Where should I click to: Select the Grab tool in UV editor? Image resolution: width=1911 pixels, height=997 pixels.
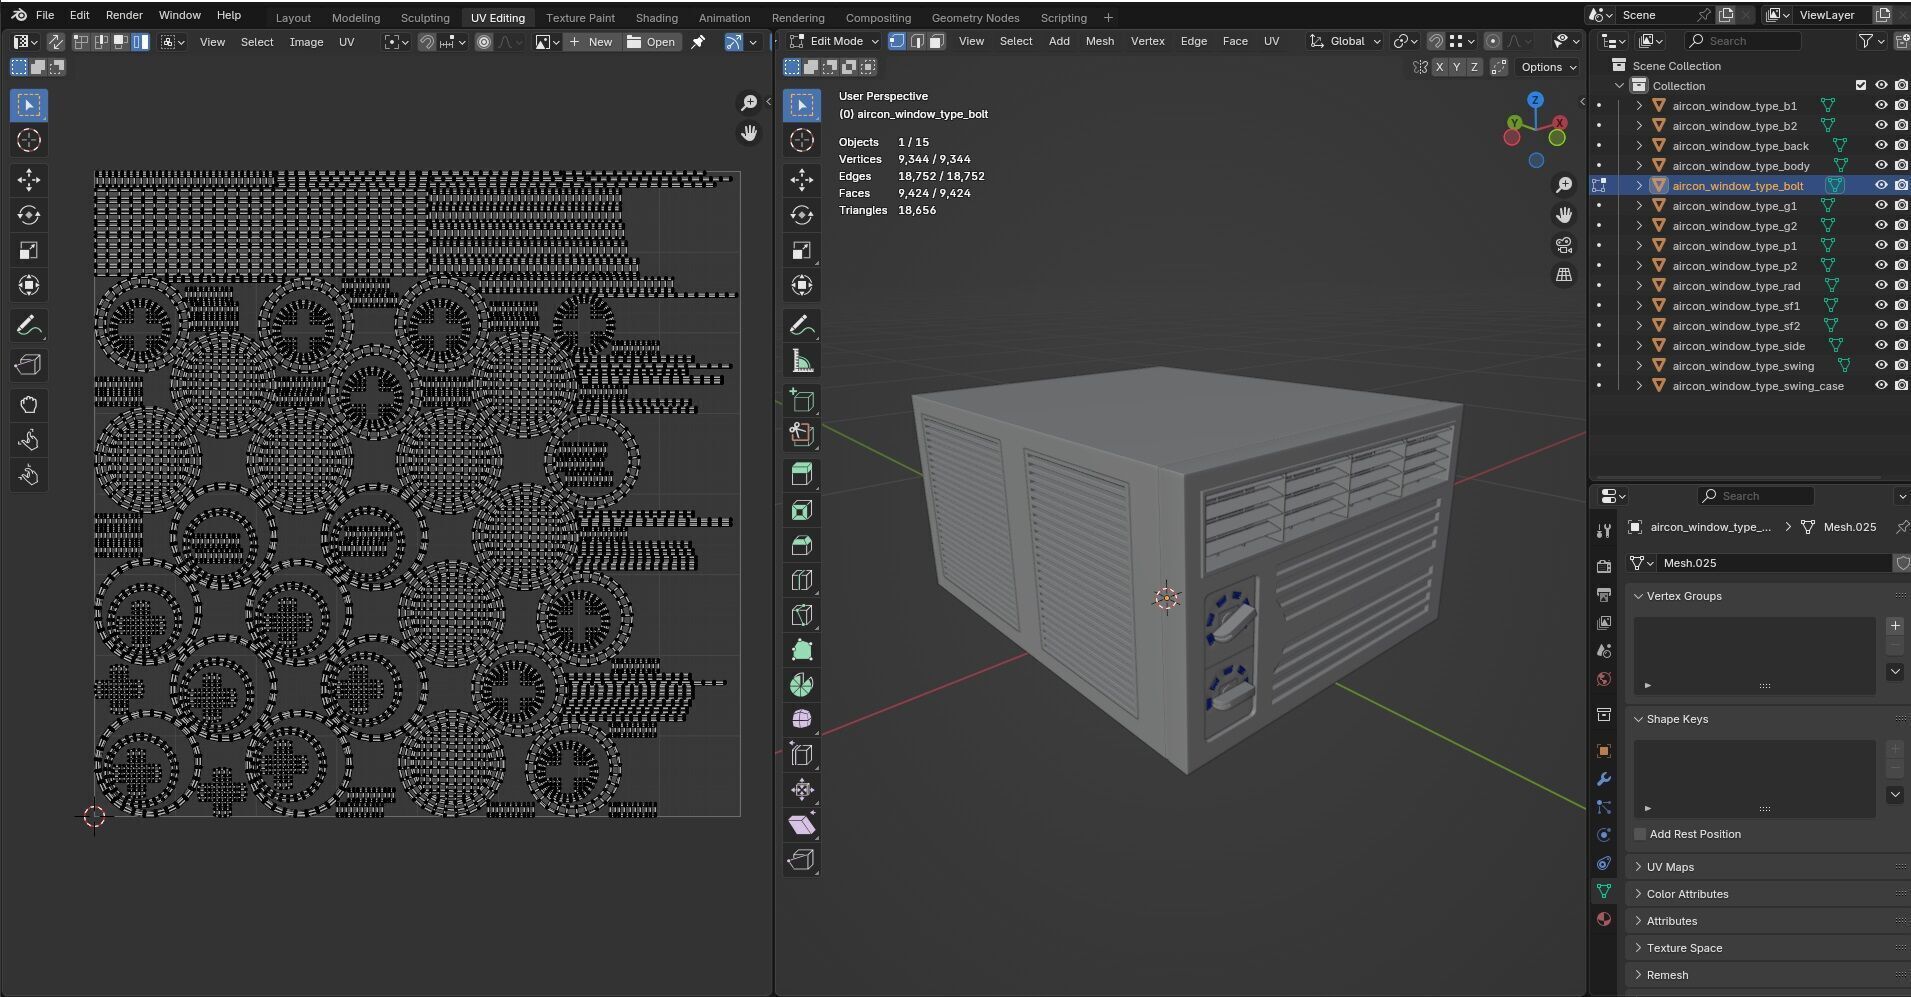pos(29,405)
